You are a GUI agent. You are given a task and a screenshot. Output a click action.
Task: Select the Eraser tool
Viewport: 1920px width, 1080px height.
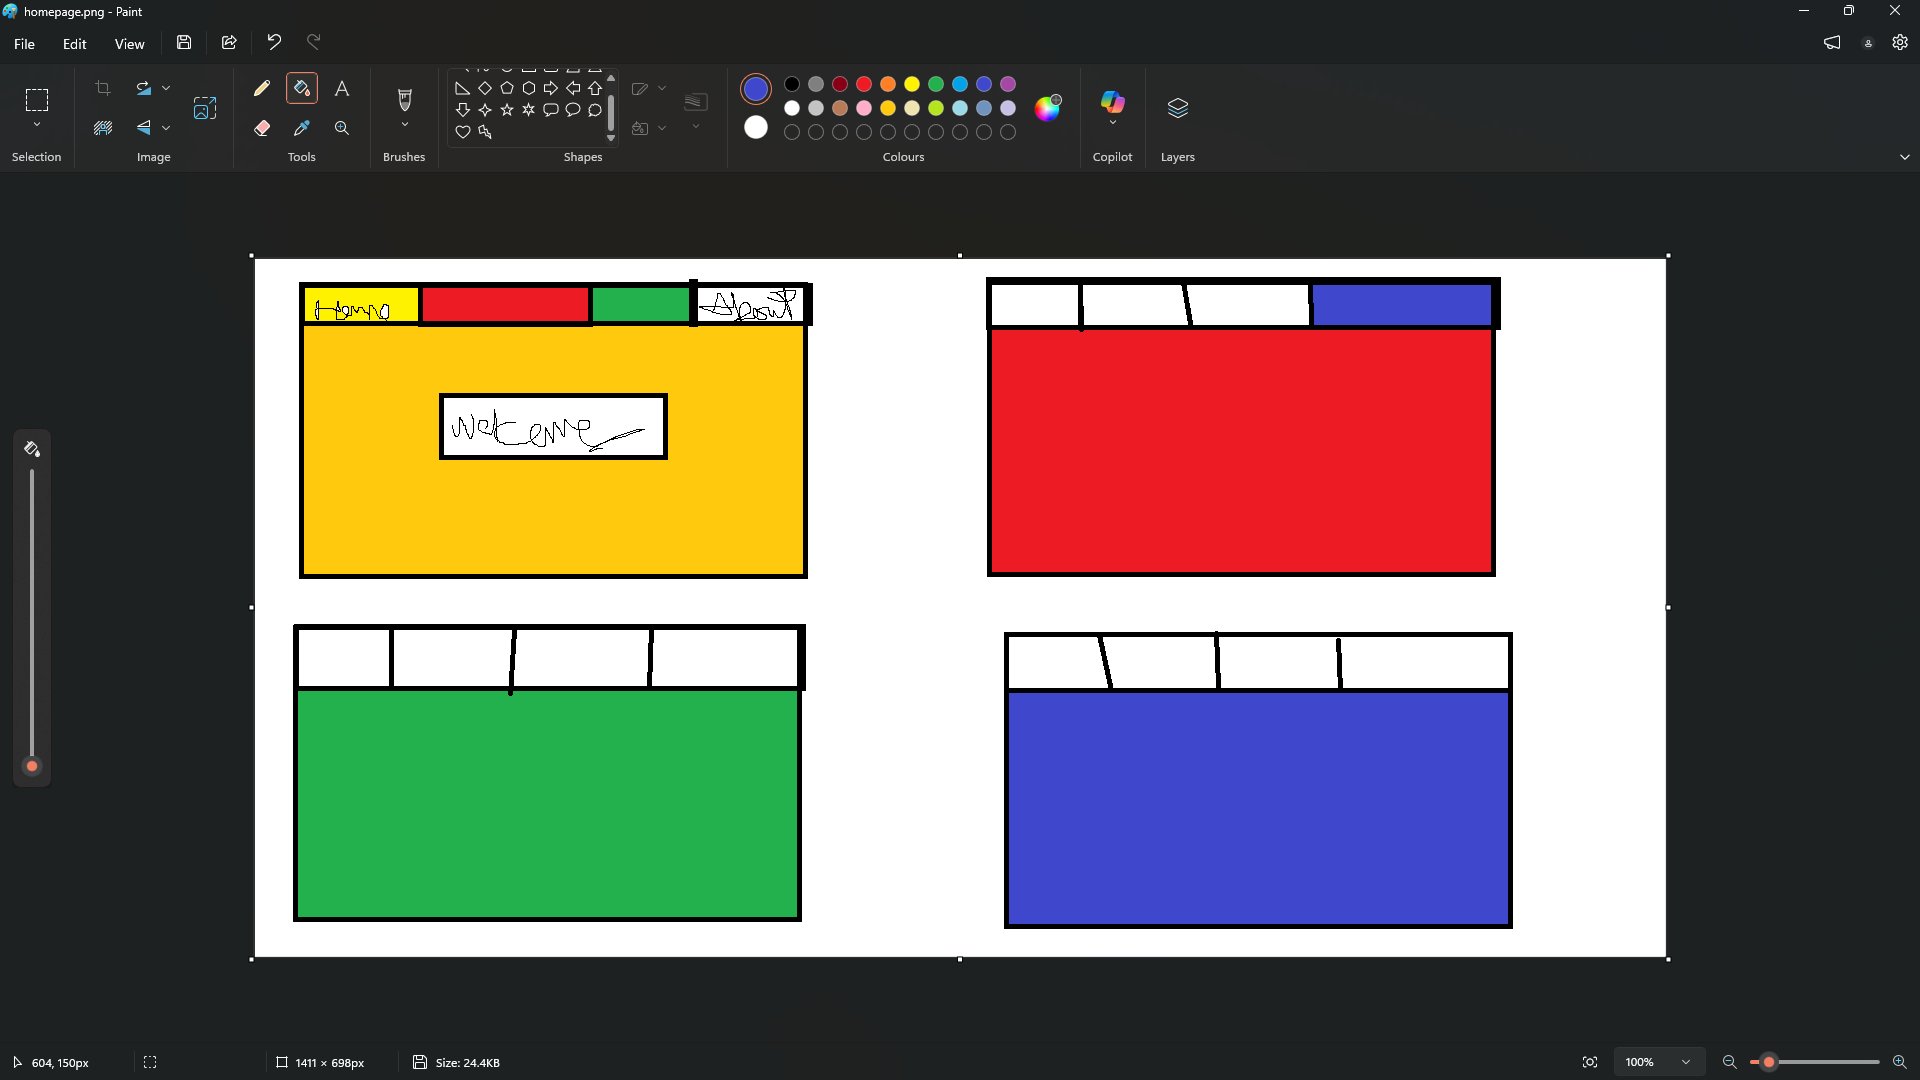[262, 128]
